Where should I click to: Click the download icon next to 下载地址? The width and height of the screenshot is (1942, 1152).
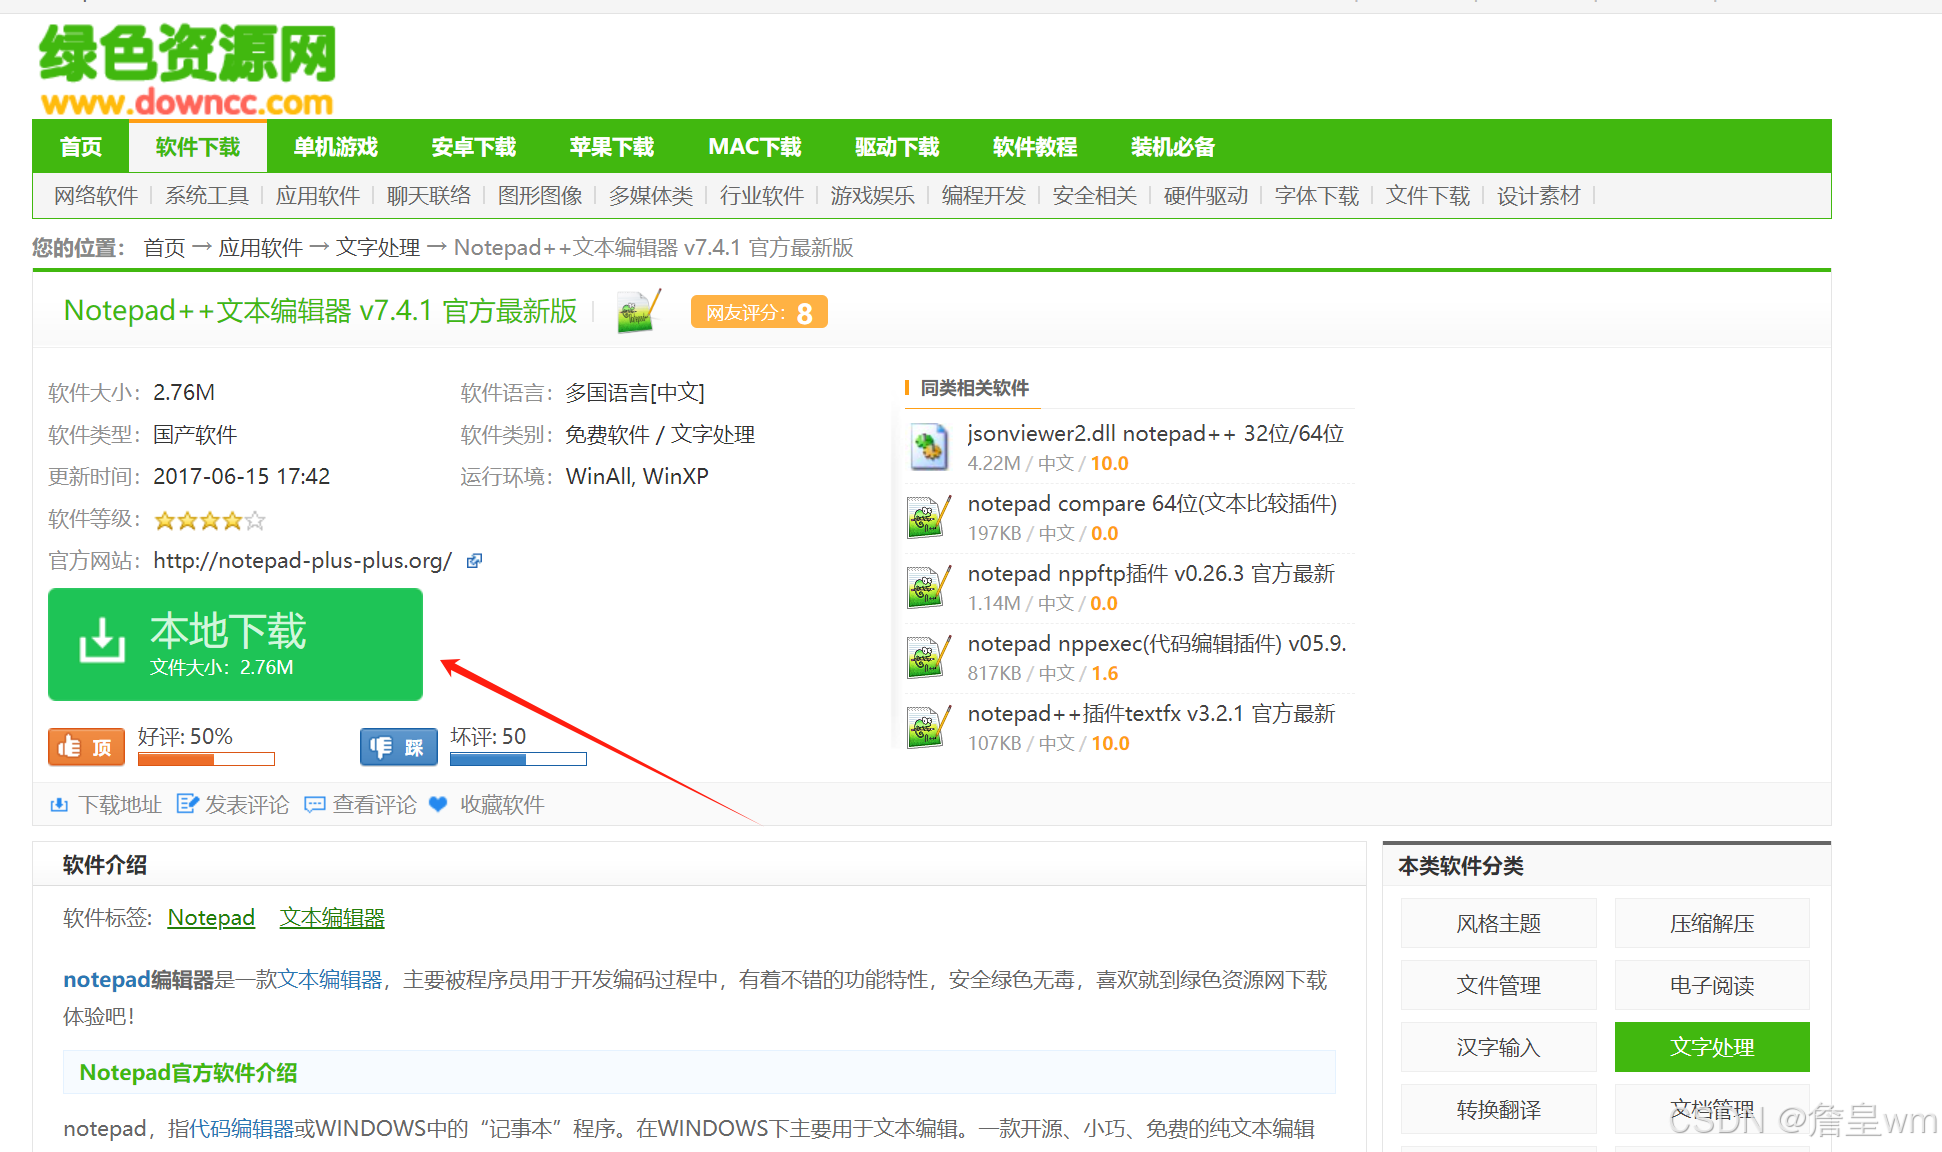pos(59,805)
